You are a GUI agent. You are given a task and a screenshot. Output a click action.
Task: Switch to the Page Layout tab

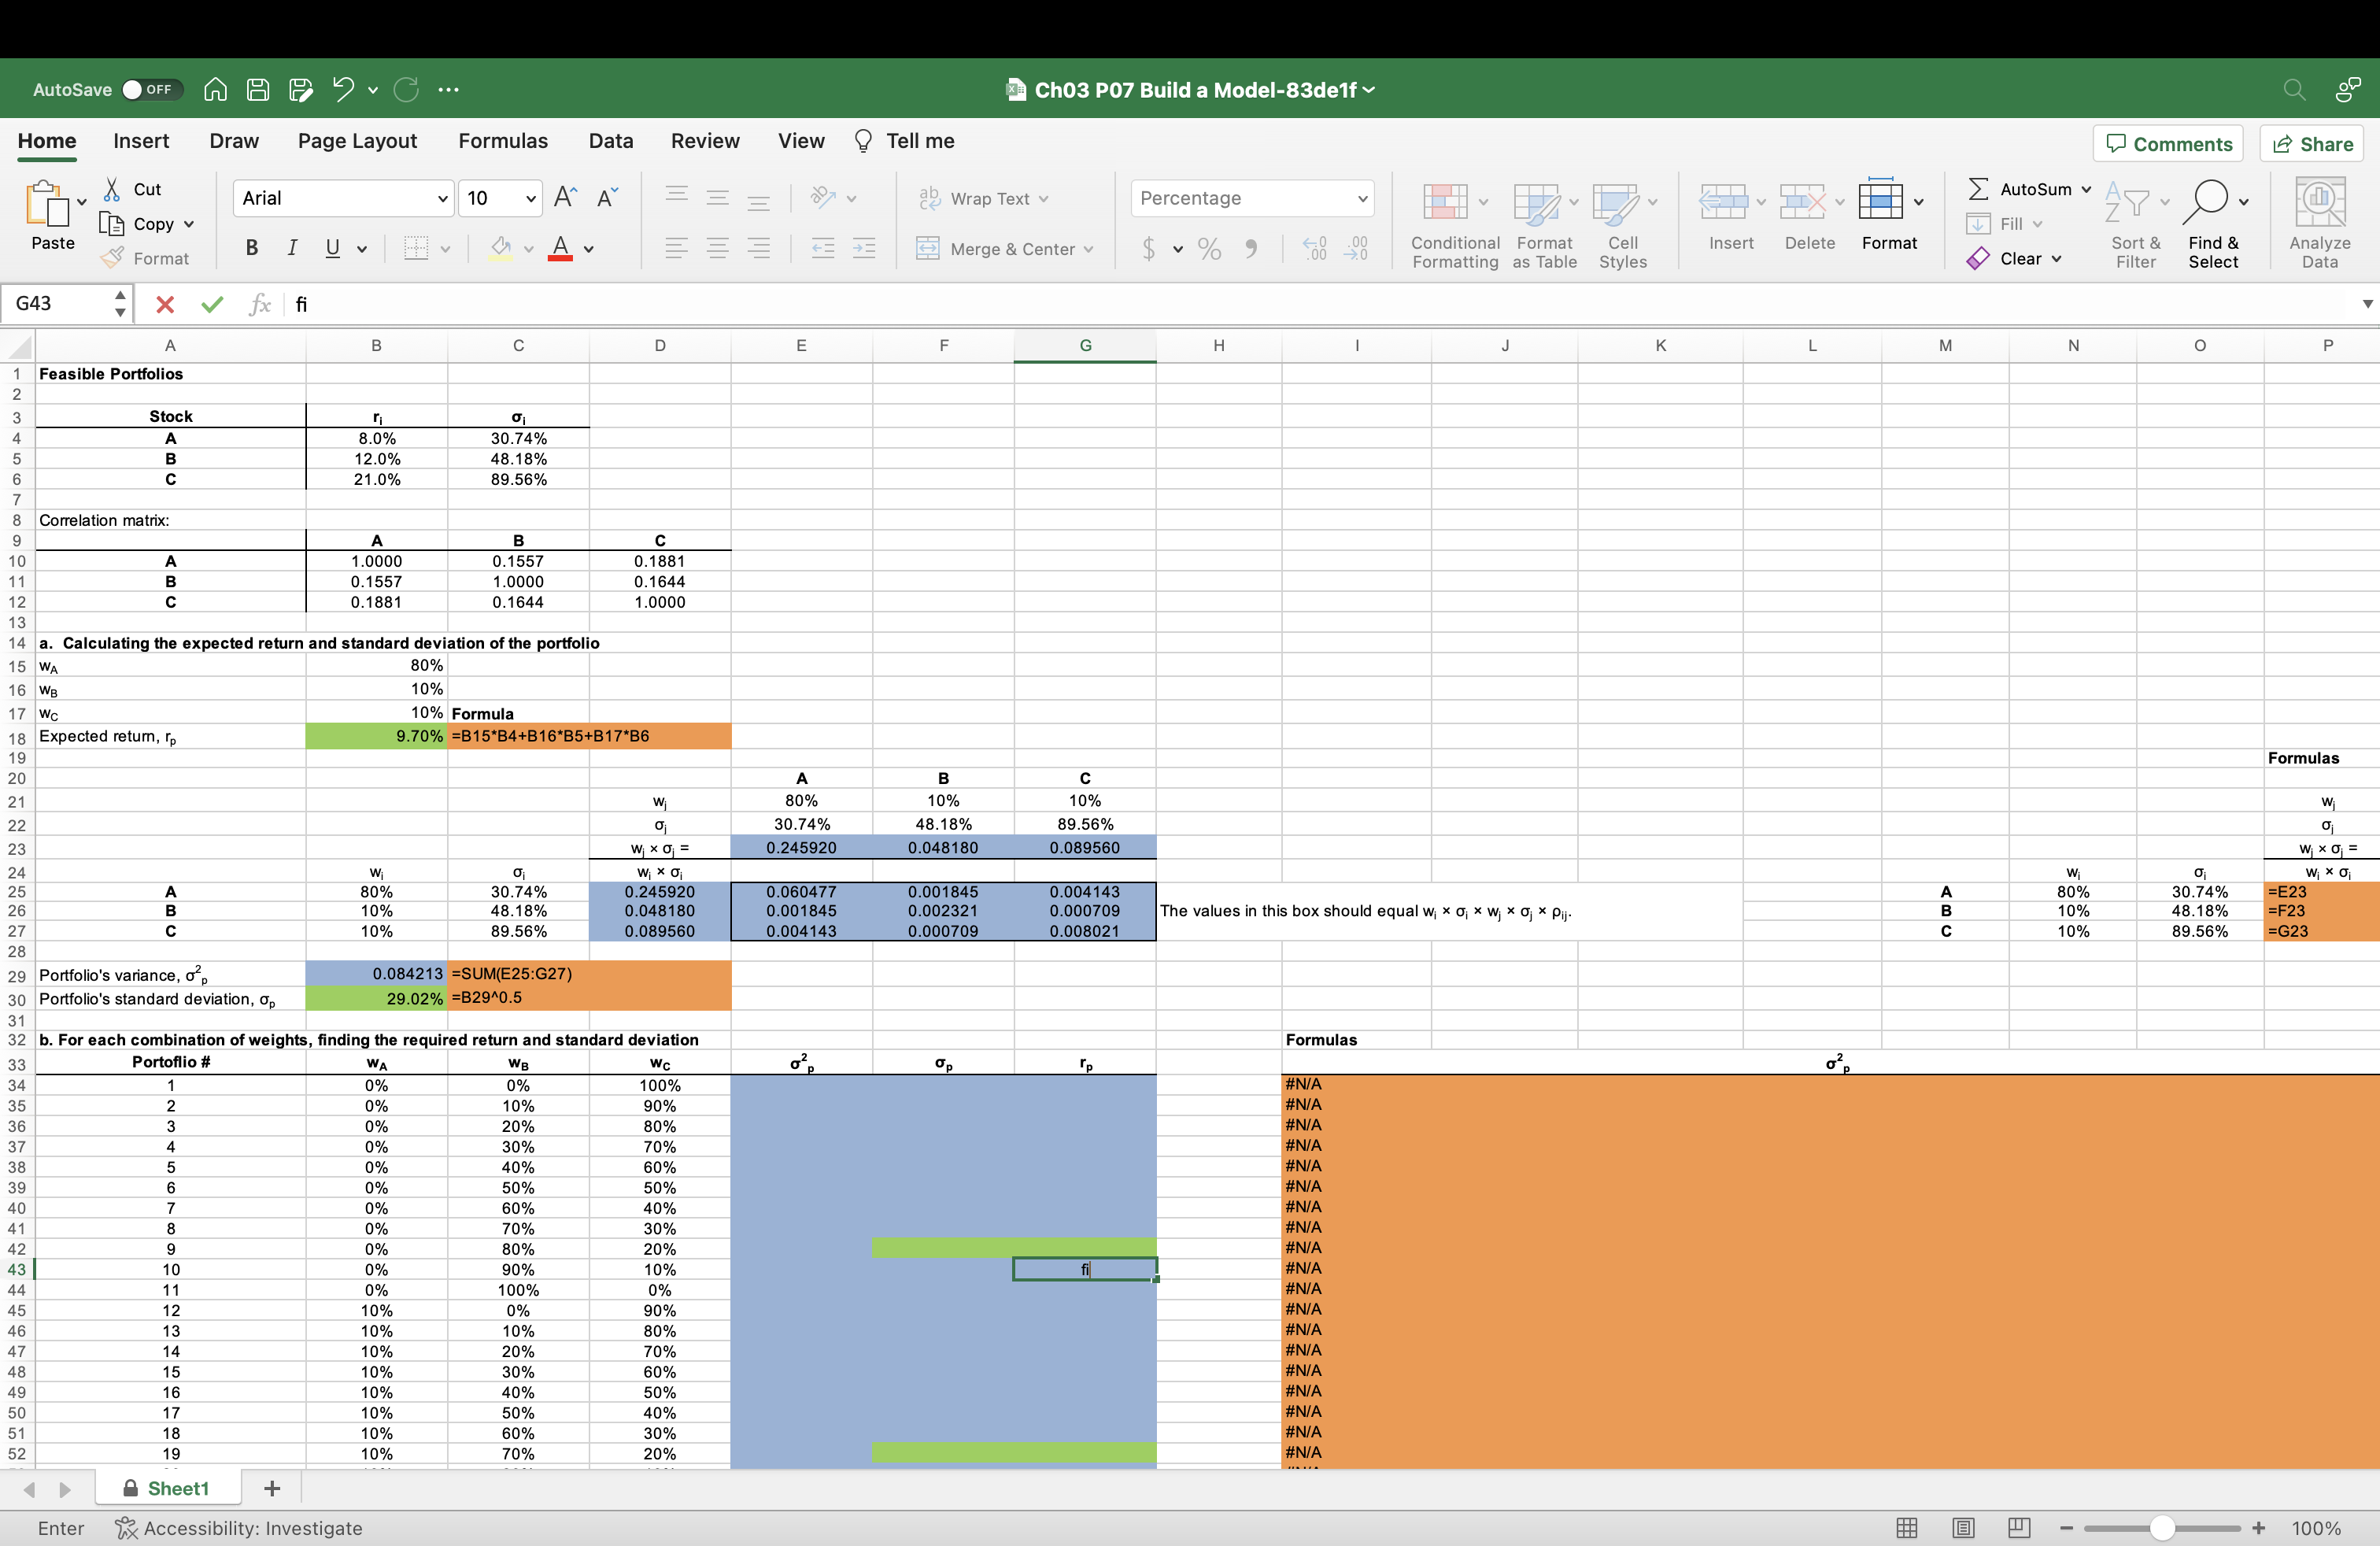[x=357, y=141]
